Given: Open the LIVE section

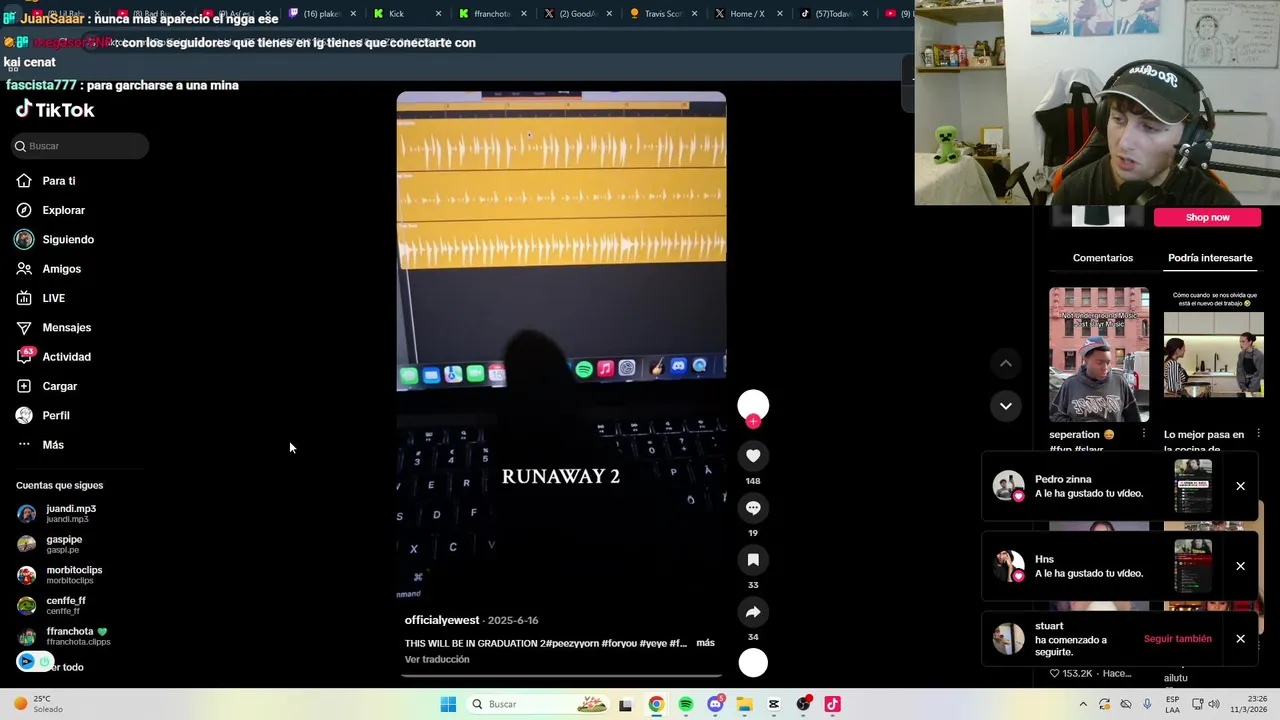Looking at the screenshot, I should 40,298.
